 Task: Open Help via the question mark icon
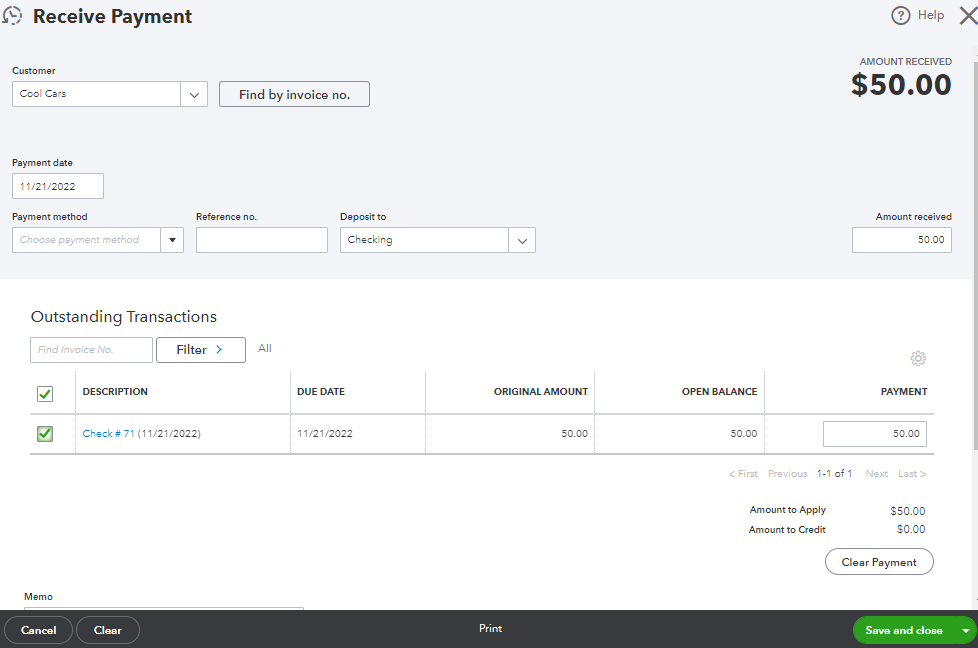[901, 16]
